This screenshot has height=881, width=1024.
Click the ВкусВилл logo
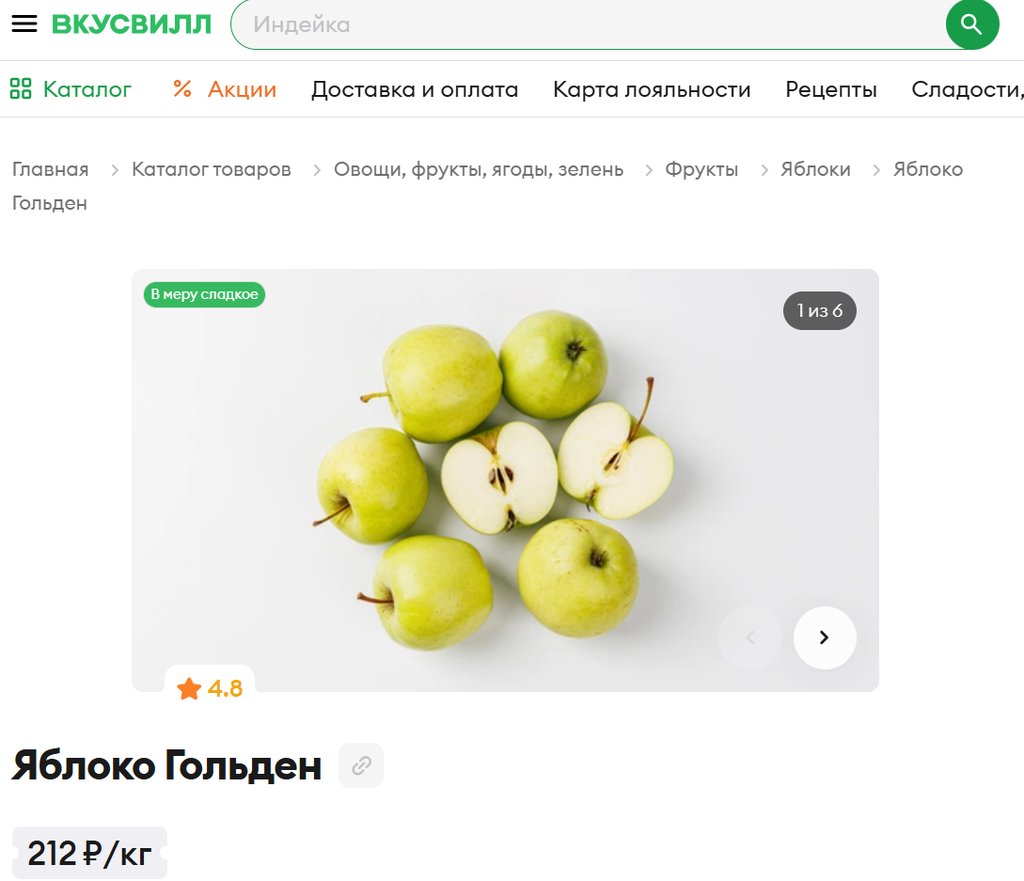click(x=131, y=24)
